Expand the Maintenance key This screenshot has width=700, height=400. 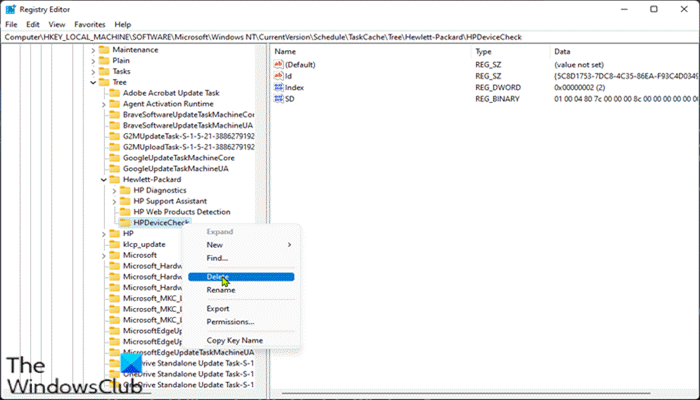[x=93, y=50]
